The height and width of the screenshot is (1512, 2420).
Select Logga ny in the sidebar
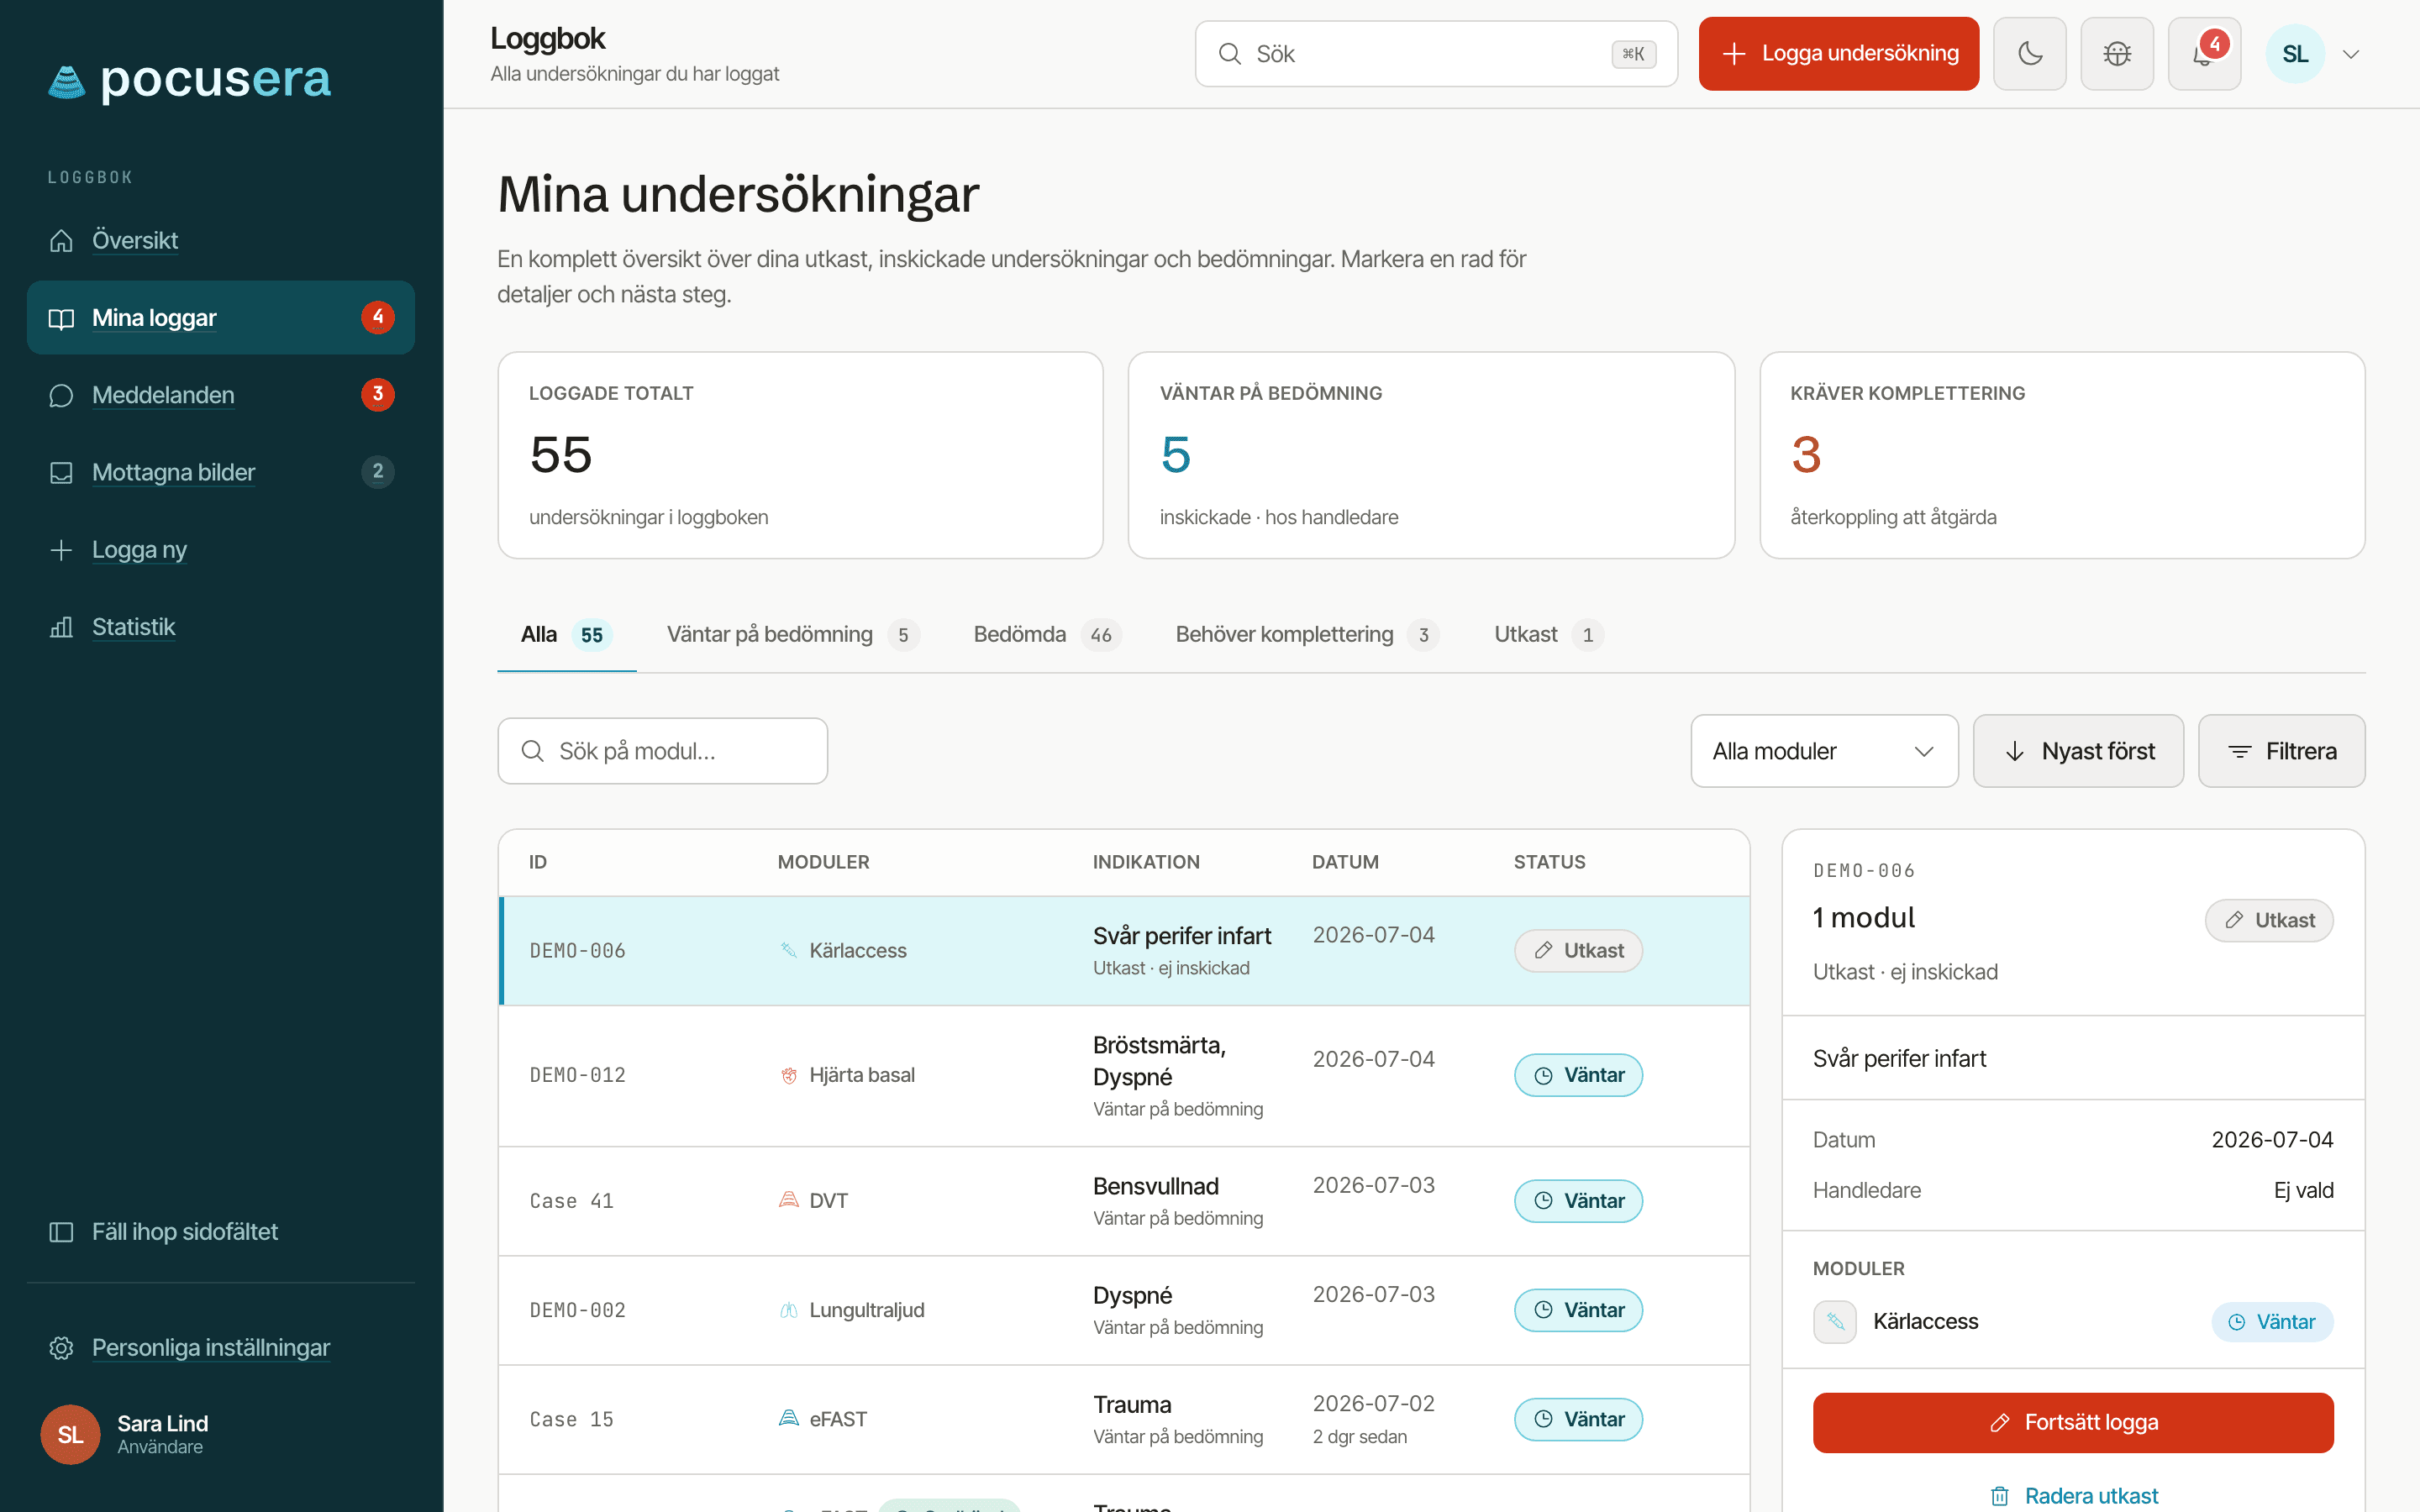(x=221, y=549)
